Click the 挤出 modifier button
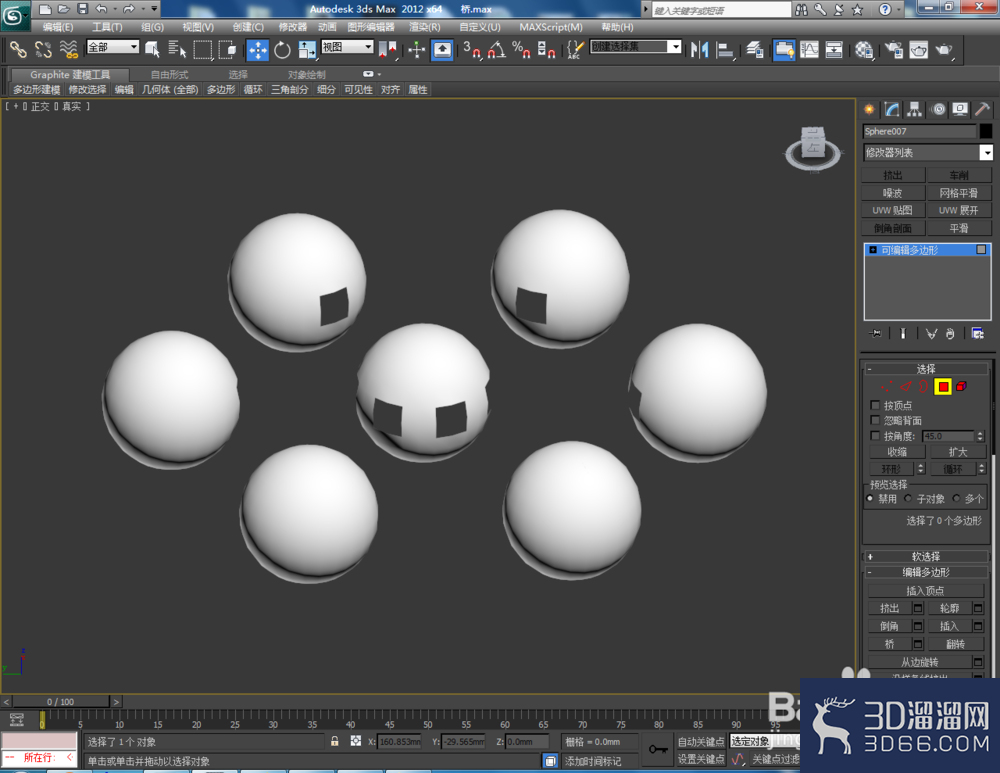This screenshot has width=1000, height=773. pyautogui.click(x=893, y=175)
